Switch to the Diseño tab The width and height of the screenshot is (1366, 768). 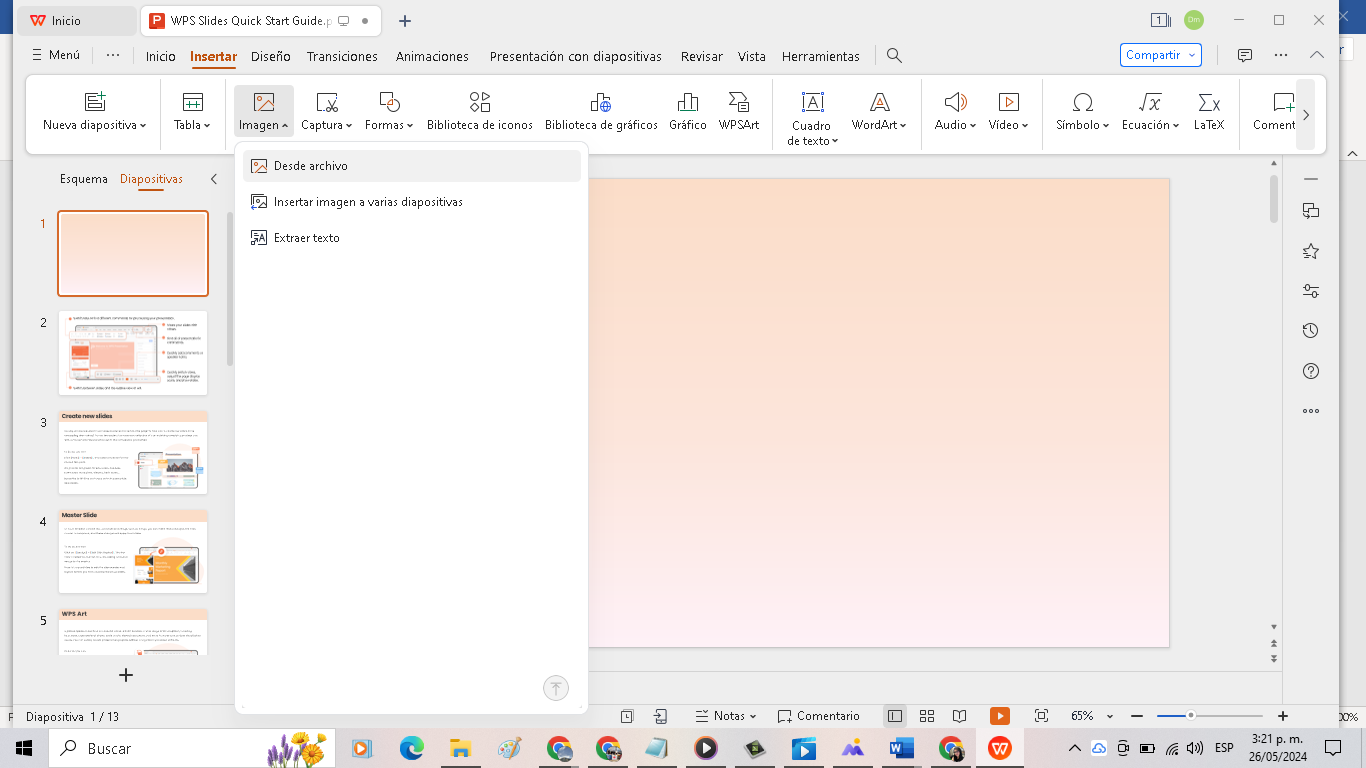(x=270, y=57)
